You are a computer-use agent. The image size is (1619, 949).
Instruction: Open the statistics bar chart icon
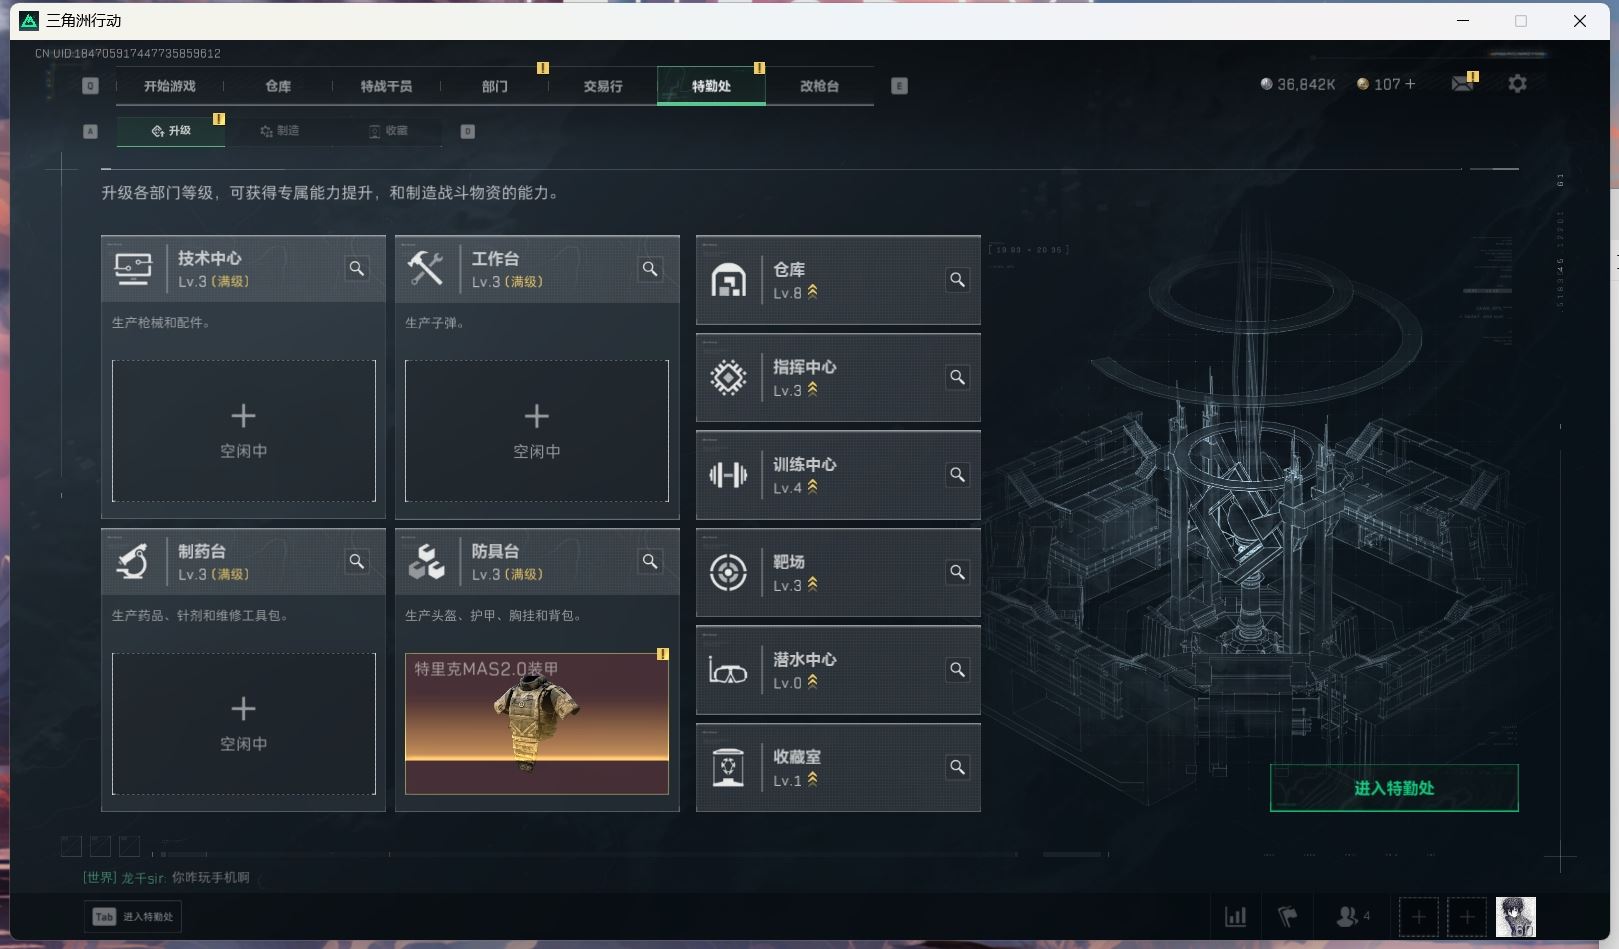[1236, 916]
